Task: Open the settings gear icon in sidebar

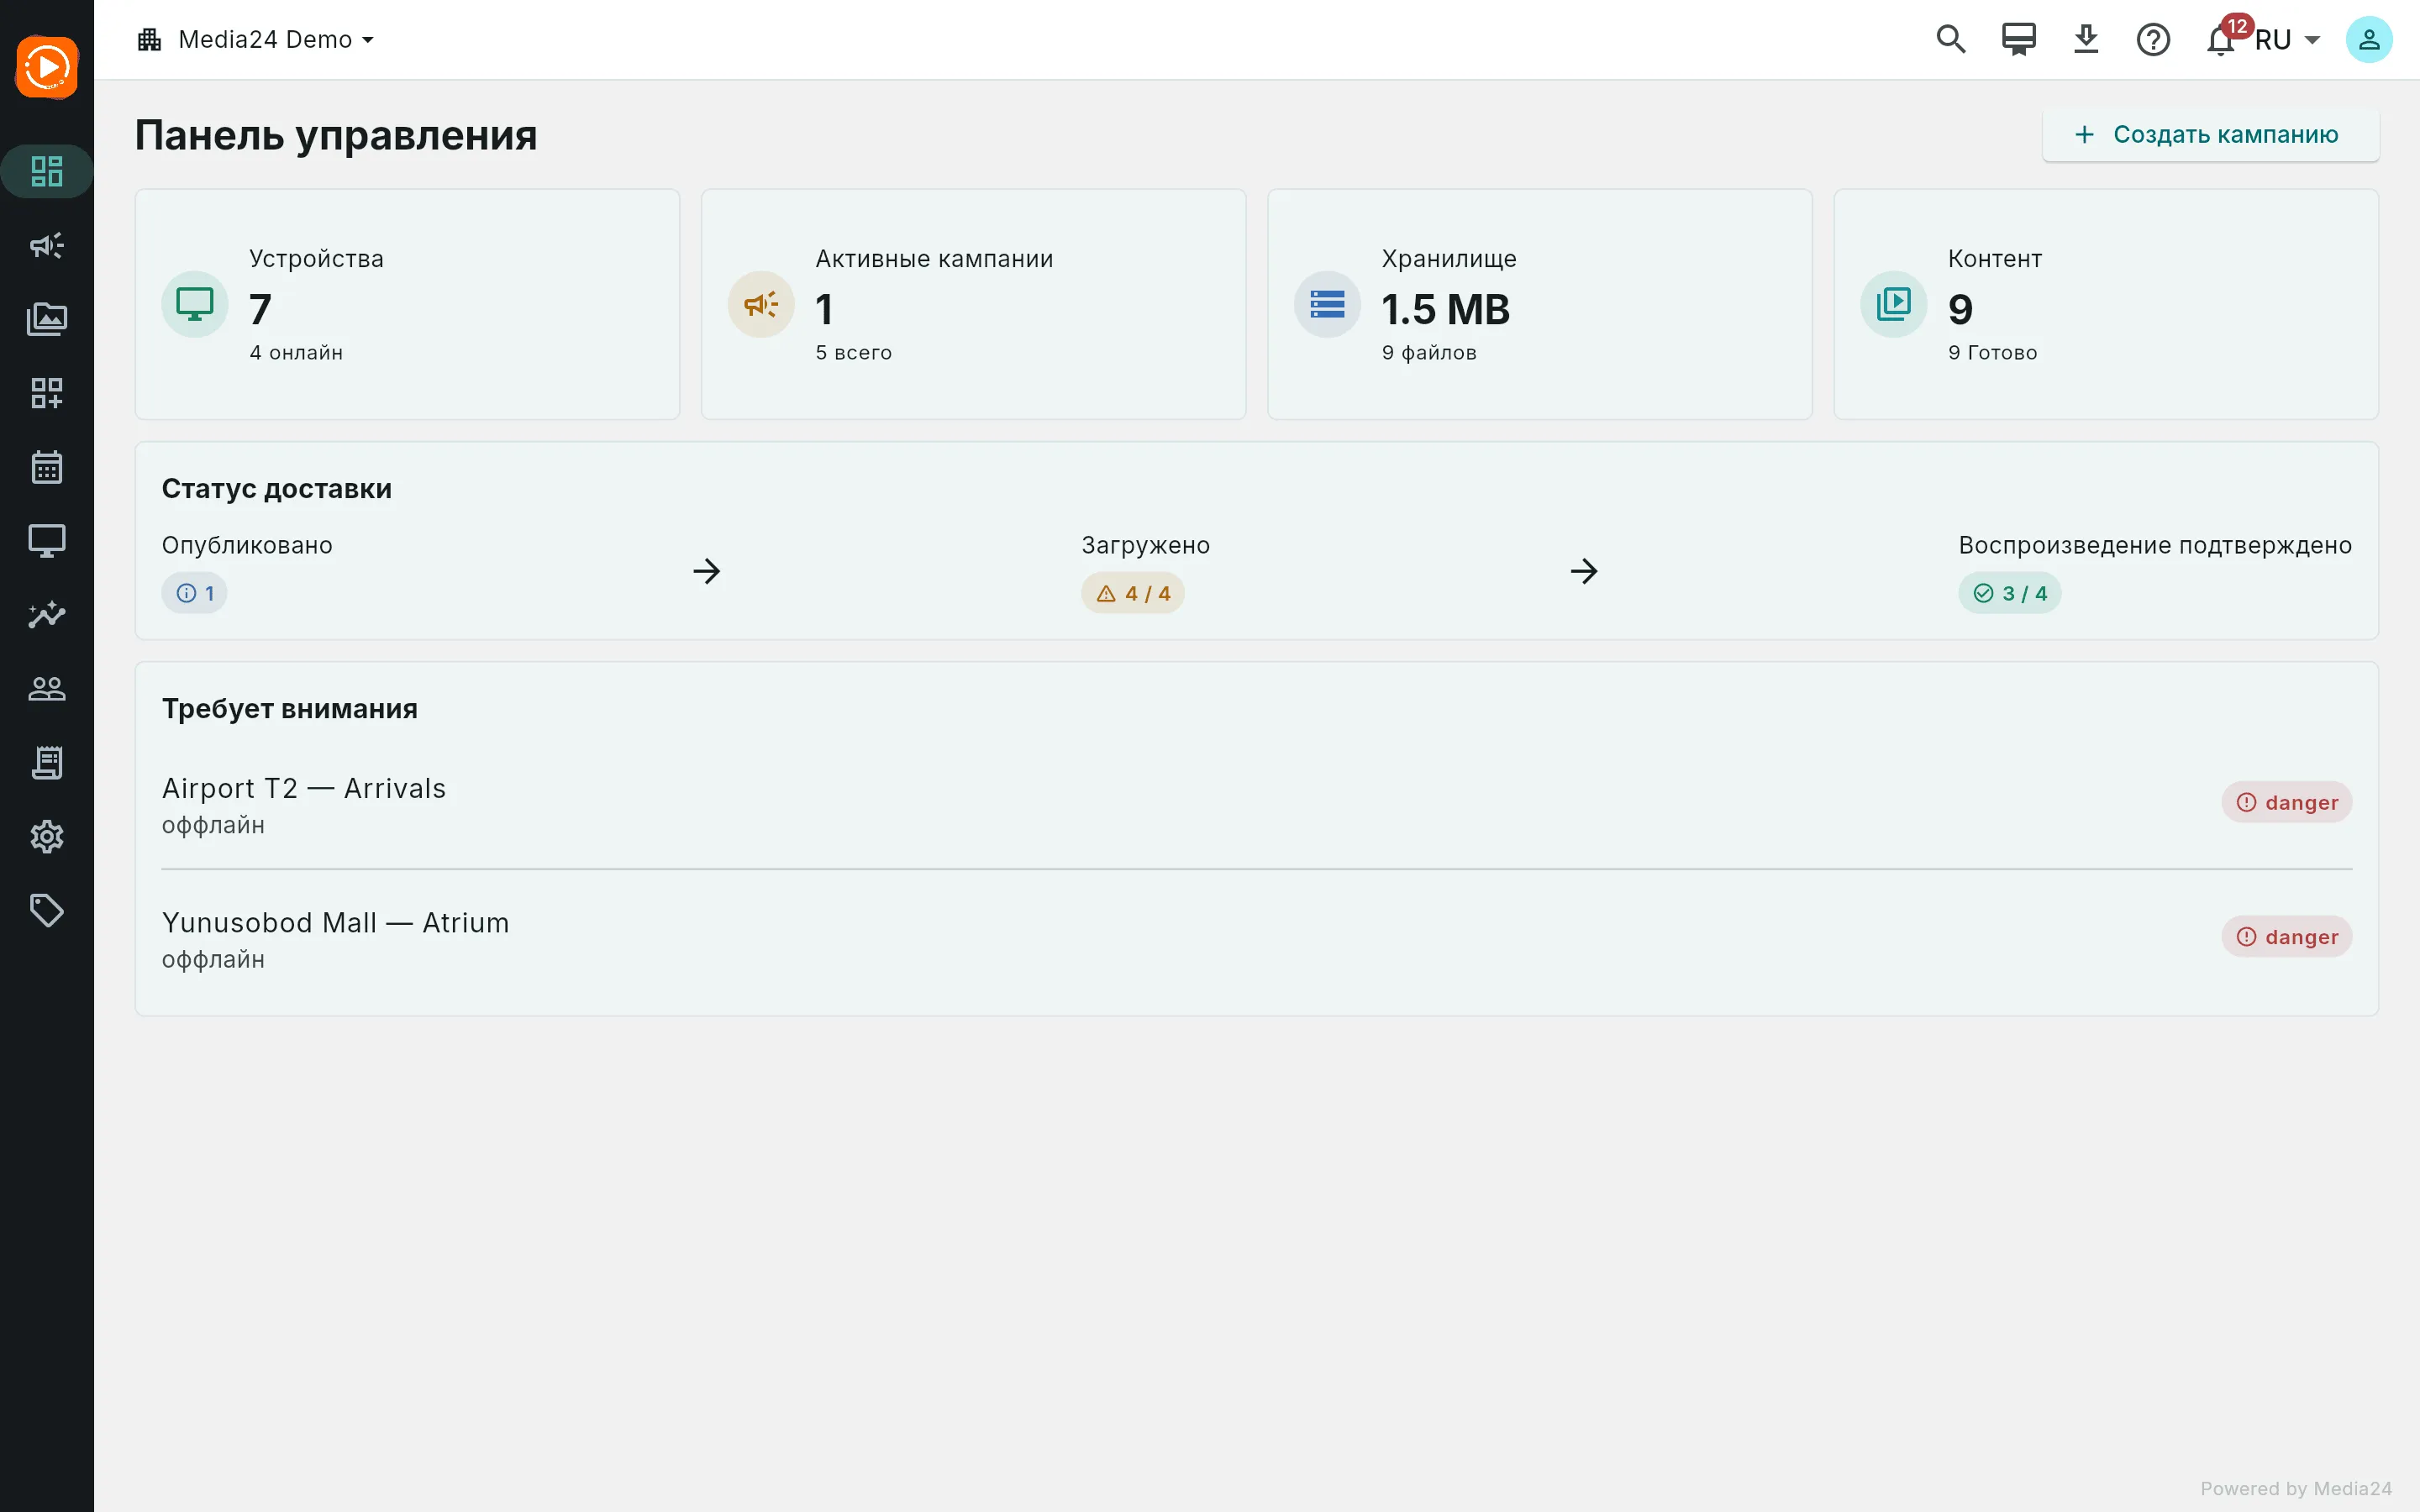Action: tap(46, 836)
